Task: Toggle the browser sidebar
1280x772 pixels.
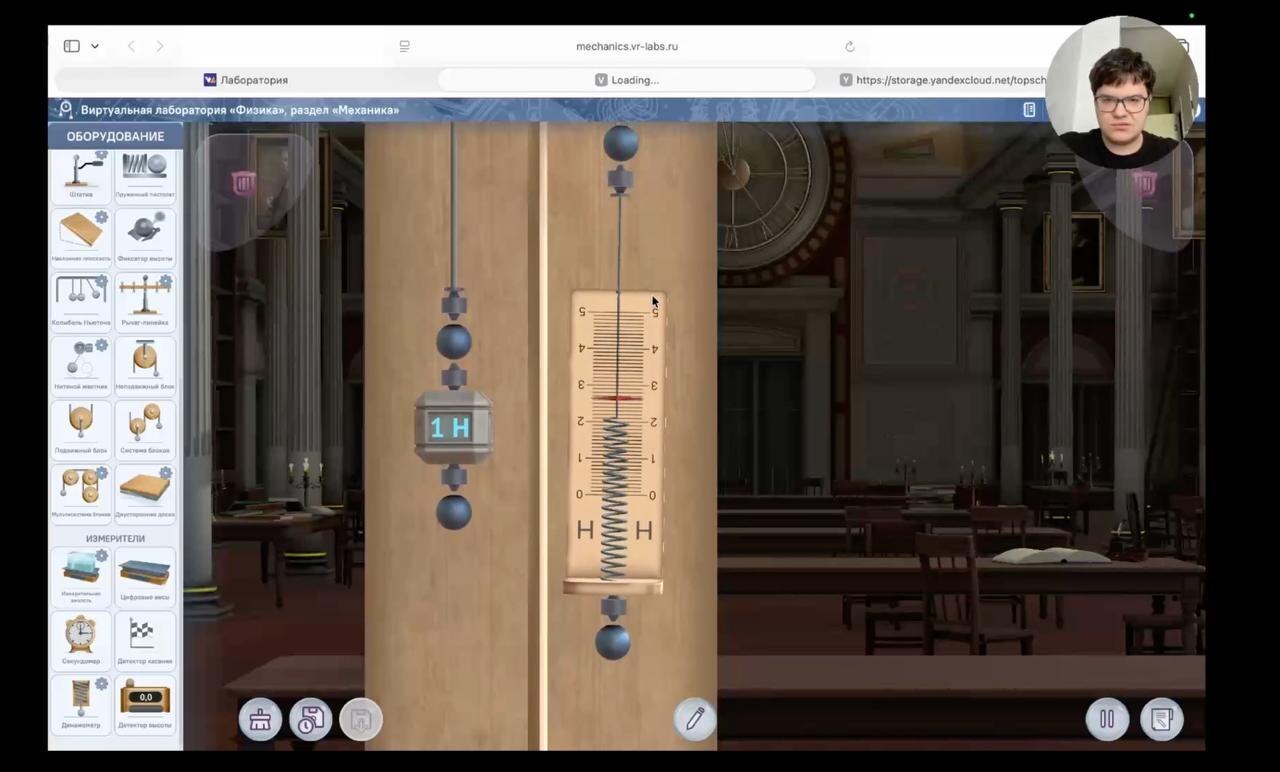Action: pos(72,46)
